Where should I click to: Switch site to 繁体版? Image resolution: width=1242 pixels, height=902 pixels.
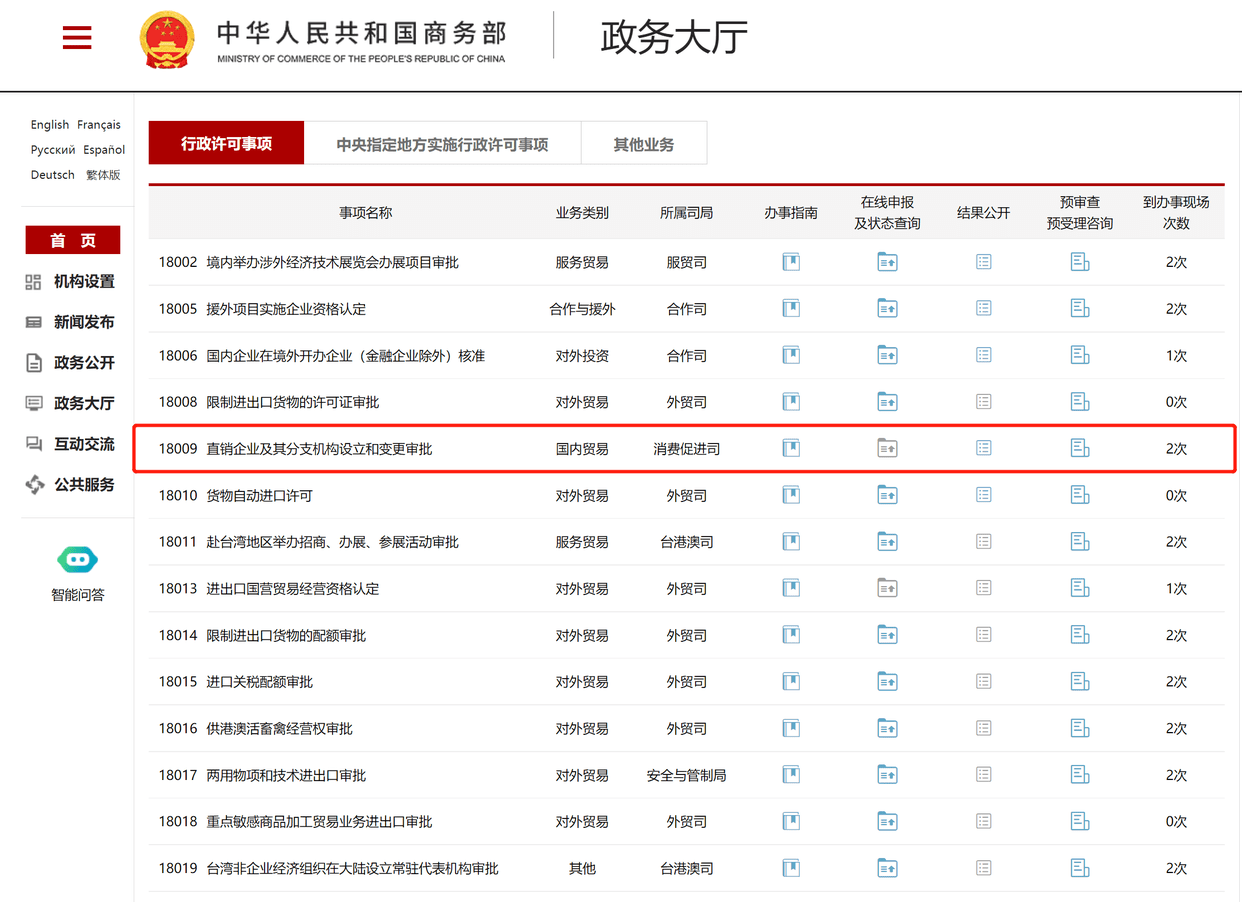[103, 175]
